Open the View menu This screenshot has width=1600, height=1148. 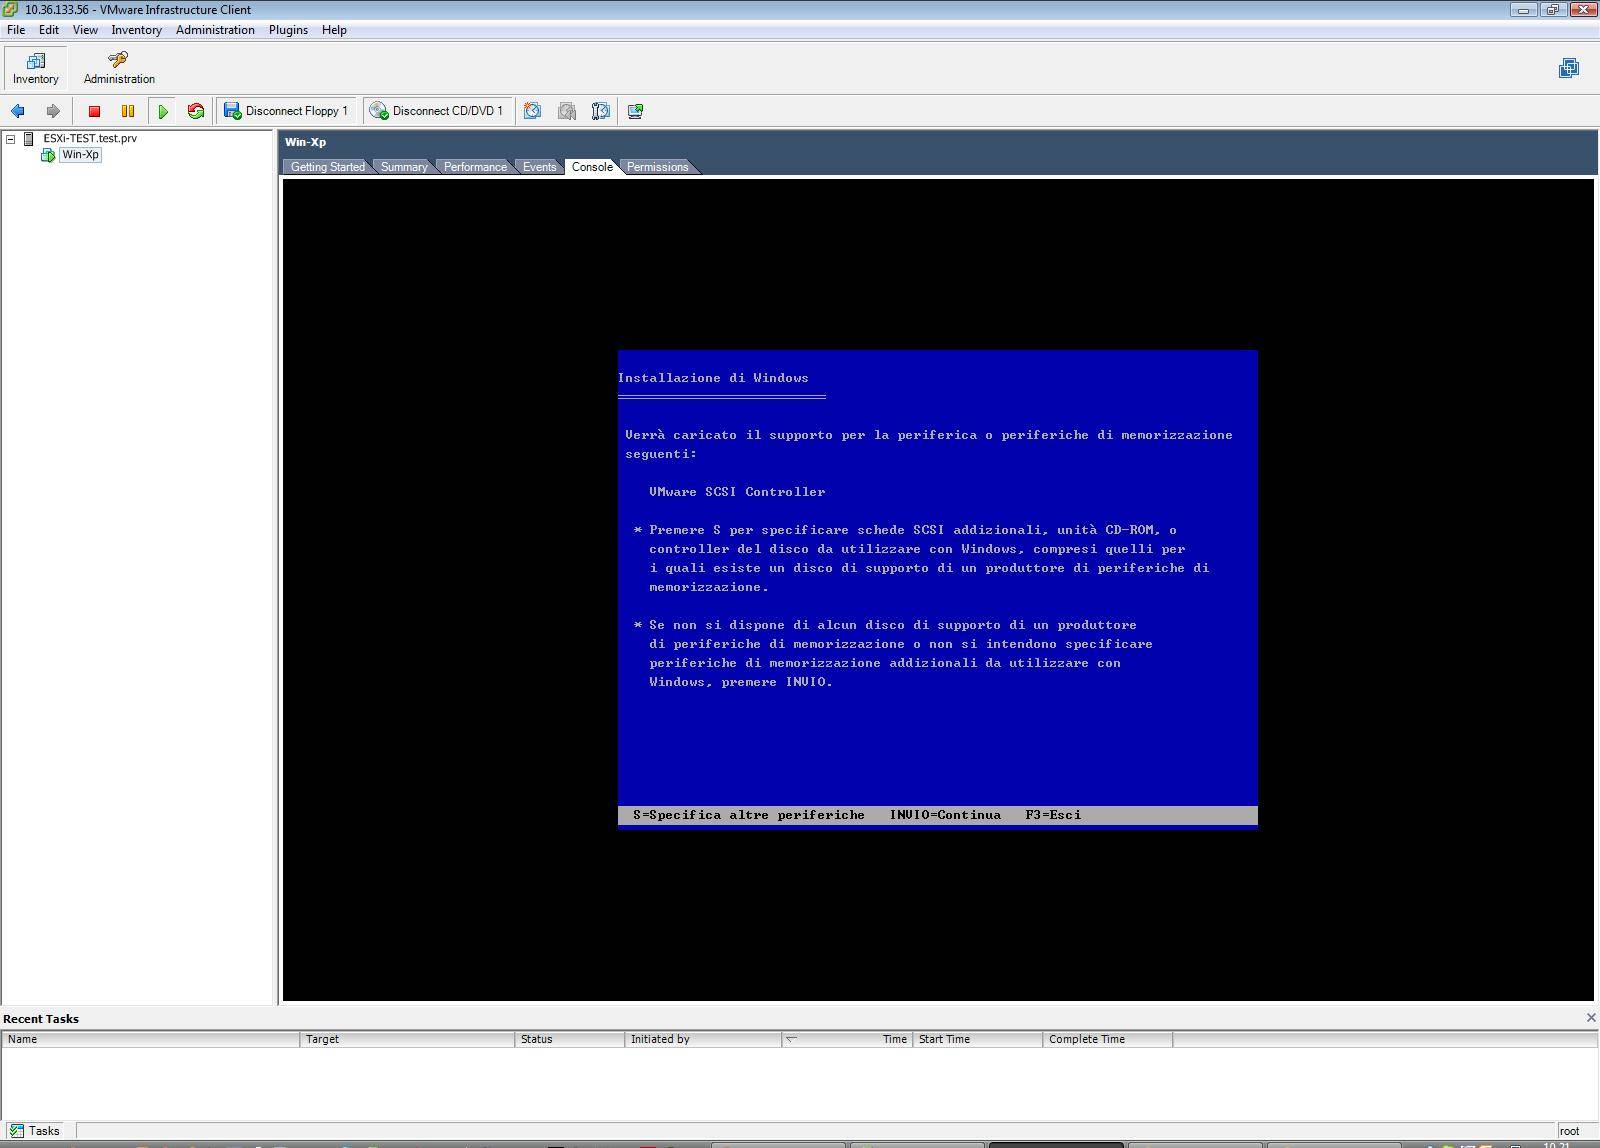pos(85,30)
